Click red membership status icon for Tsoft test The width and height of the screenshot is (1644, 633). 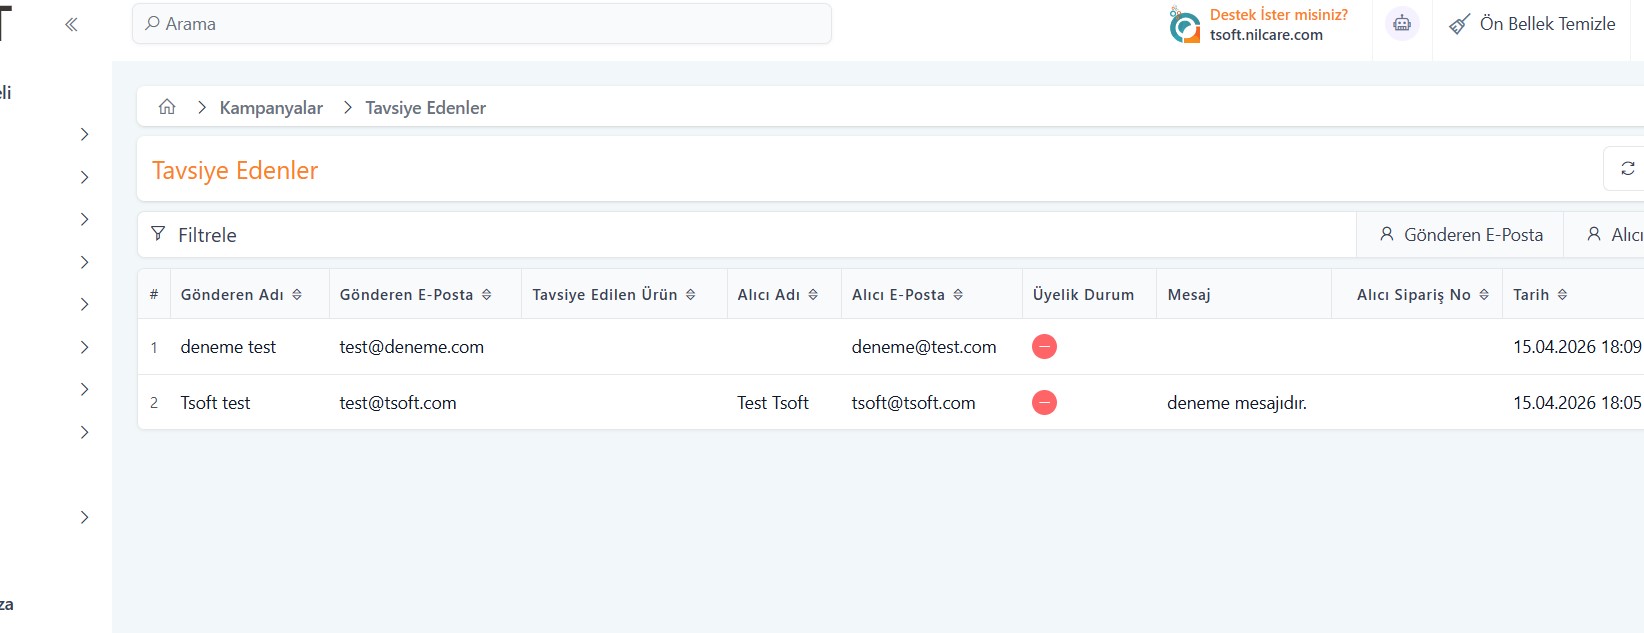(1044, 403)
